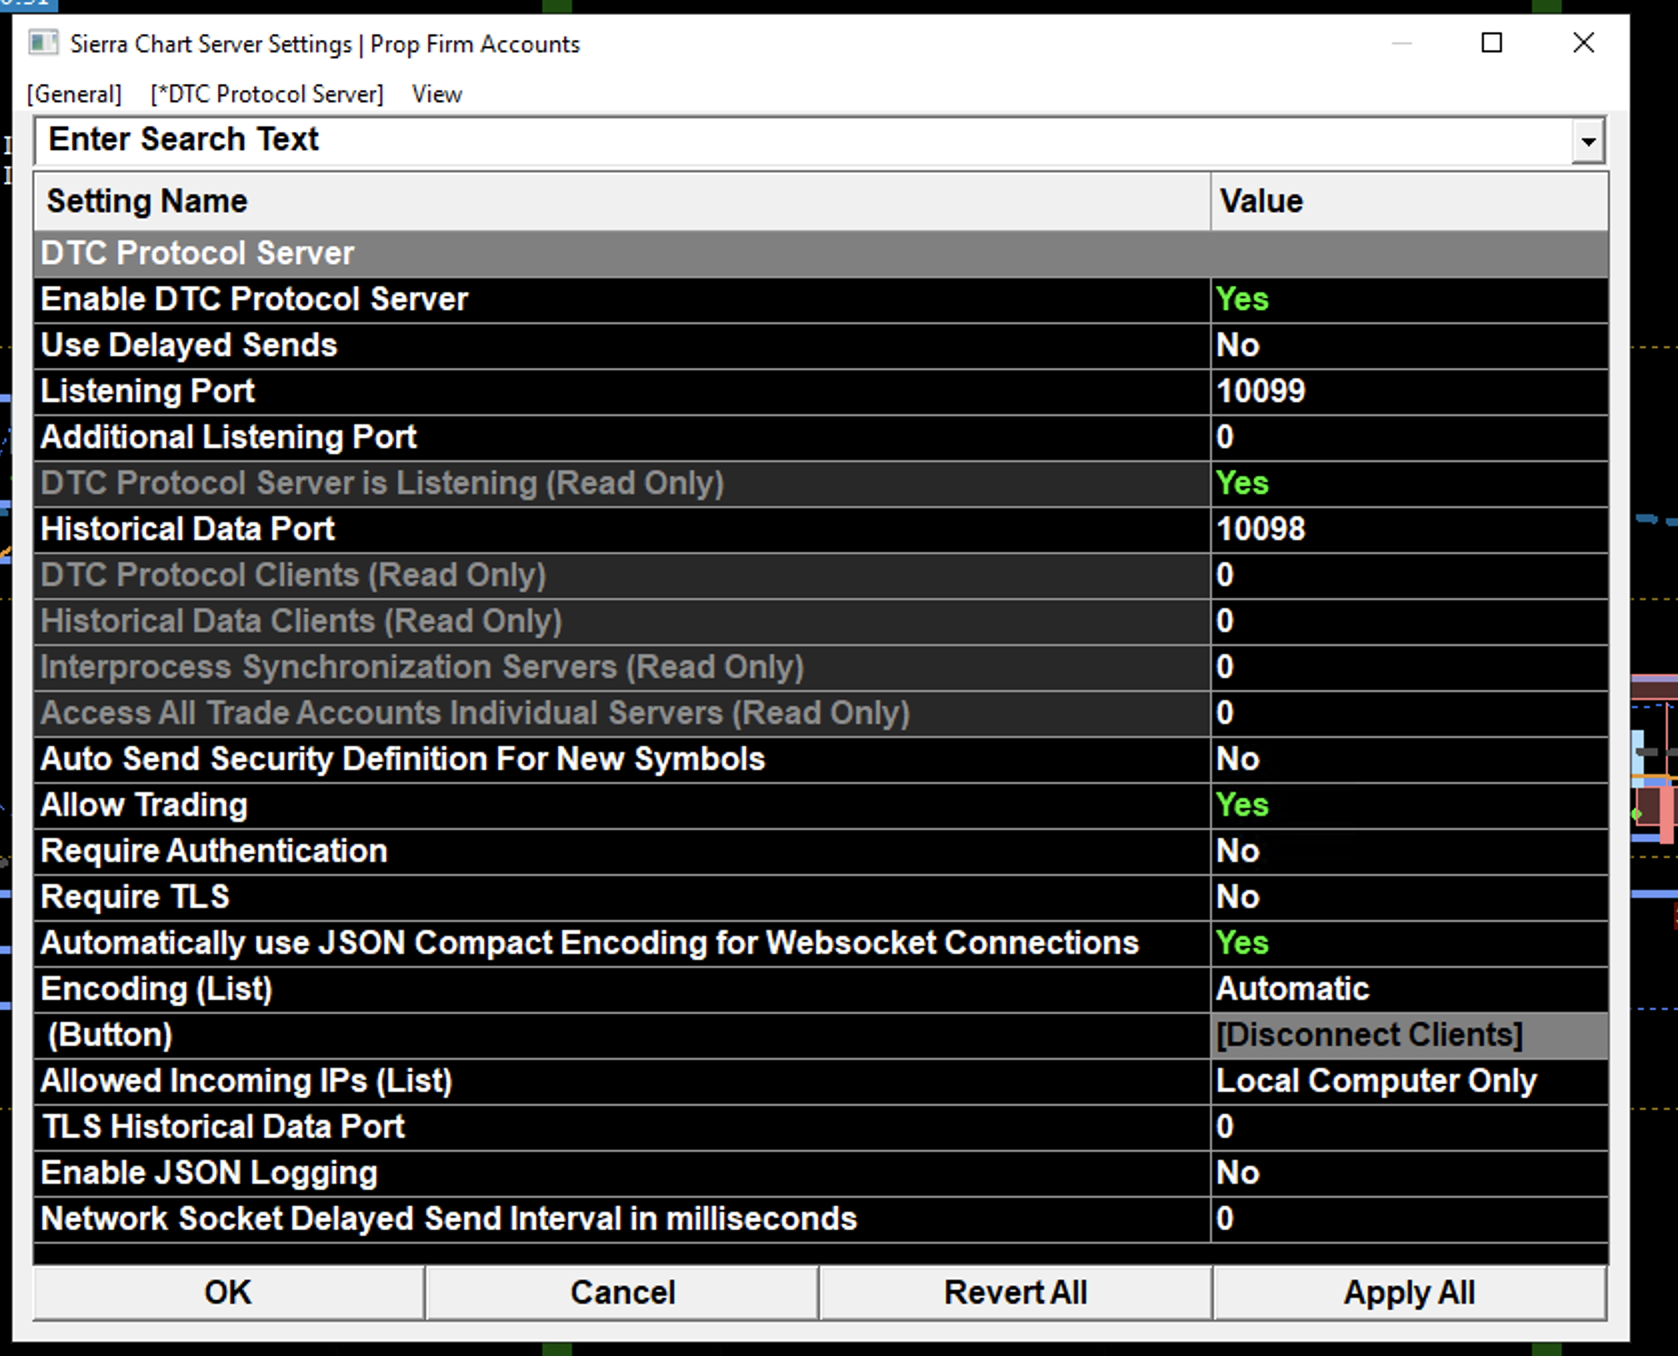Image resolution: width=1678 pixels, height=1356 pixels.
Task: Click the Setting Name column header
Action: tap(622, 201)
